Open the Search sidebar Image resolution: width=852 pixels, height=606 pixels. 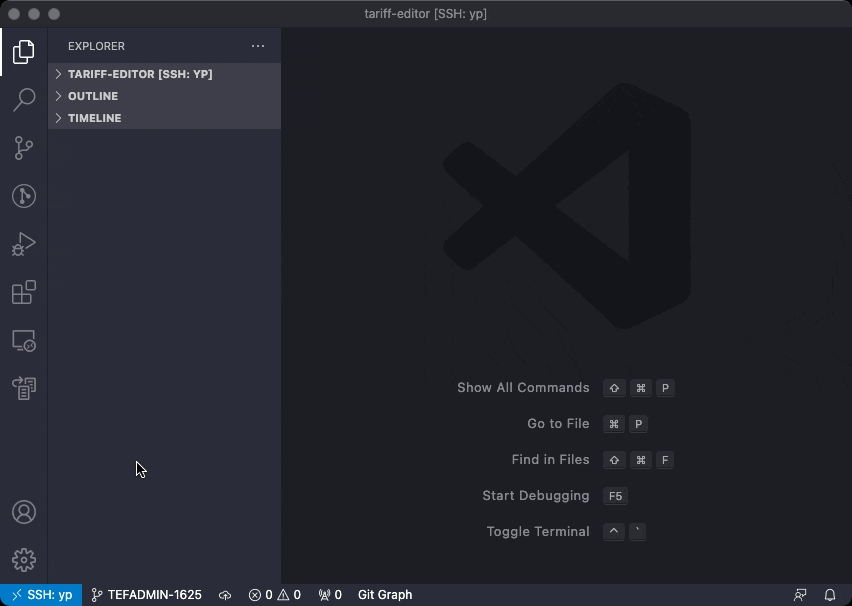click(x=24, y=100)
